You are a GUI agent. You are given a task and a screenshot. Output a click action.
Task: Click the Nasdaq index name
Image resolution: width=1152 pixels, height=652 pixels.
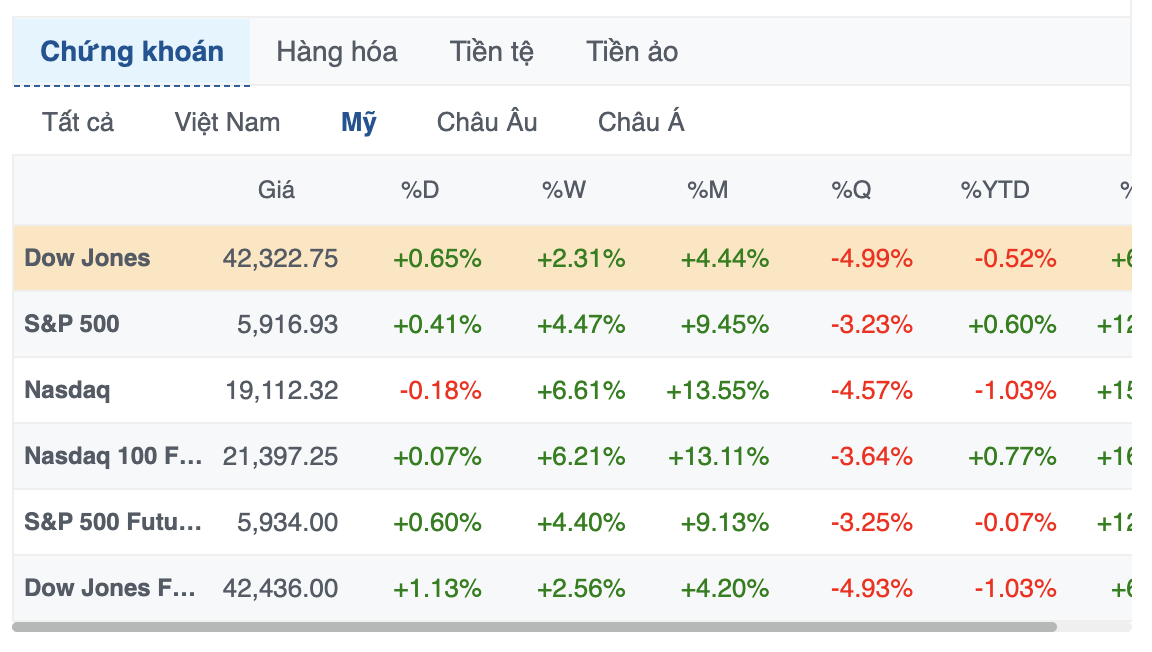68,390
